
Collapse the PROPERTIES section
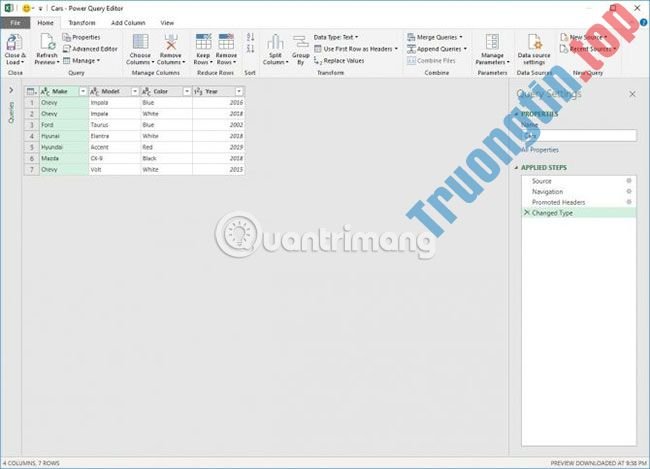point(516,114)
